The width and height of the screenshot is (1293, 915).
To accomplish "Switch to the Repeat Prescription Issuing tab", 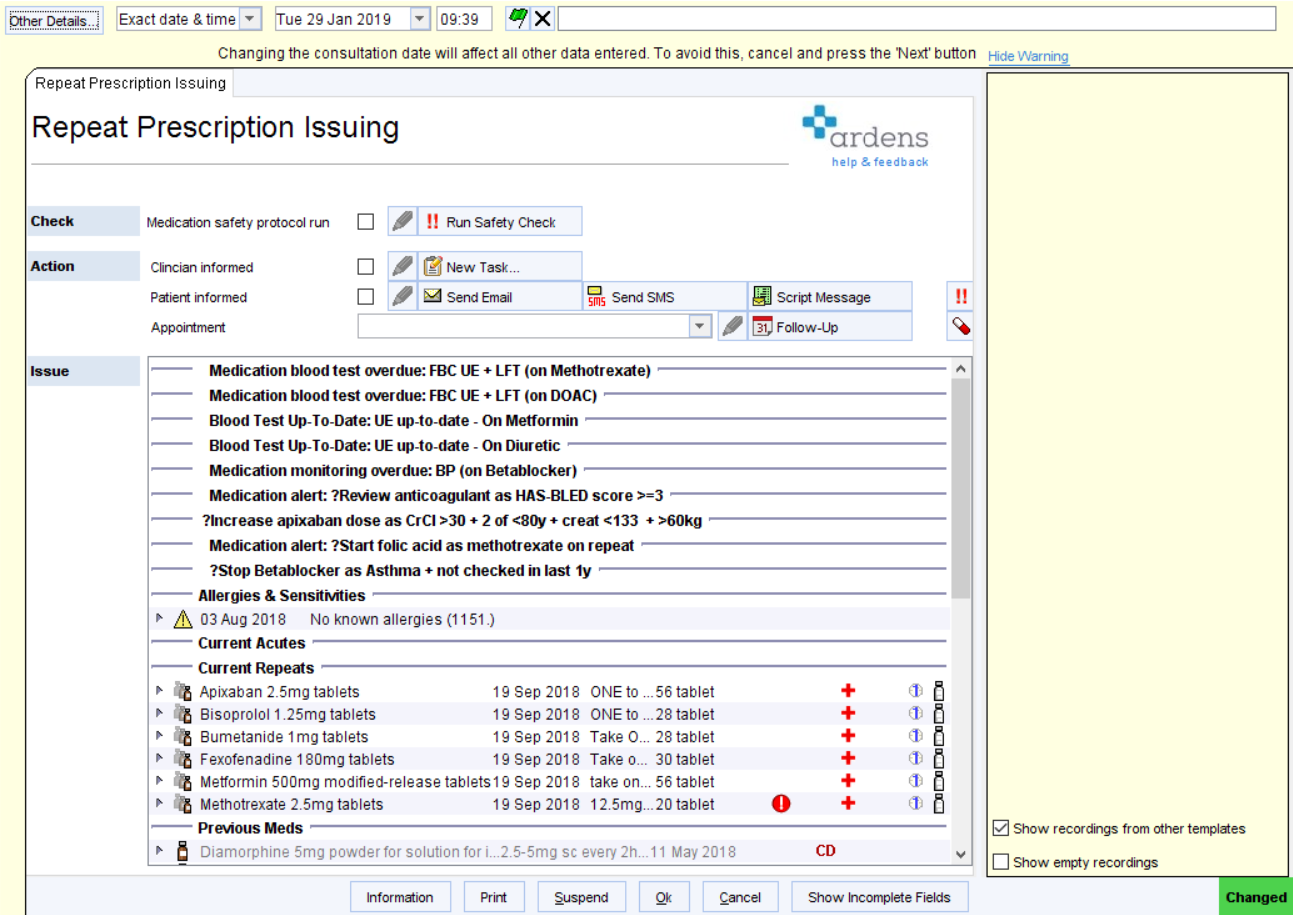I will click(x=128, y=84).
